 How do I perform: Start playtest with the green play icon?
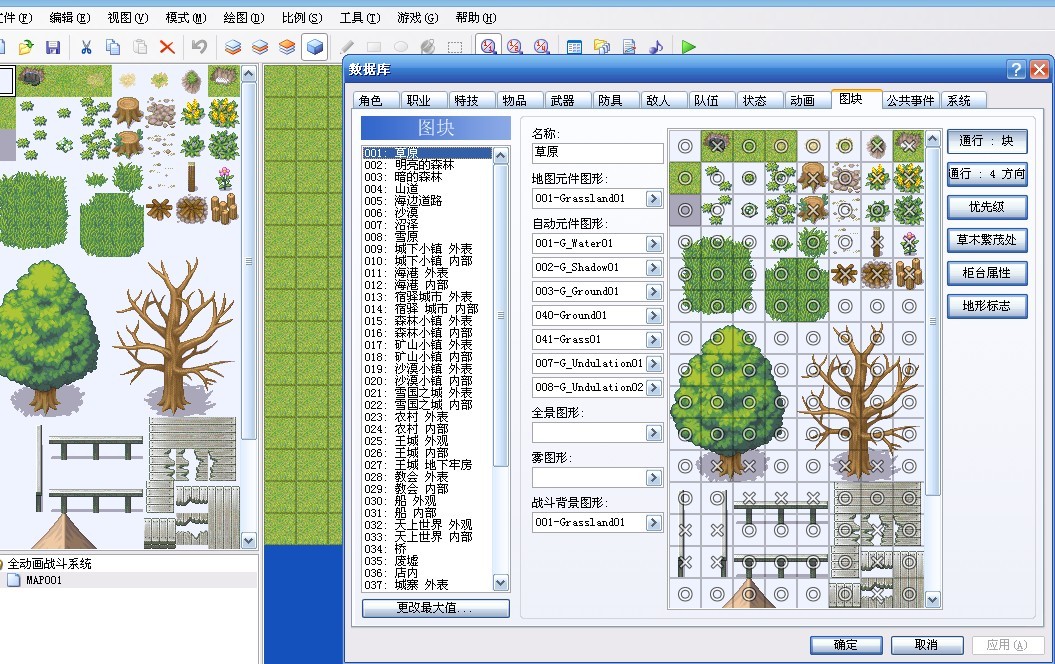pyautogui.click(x=688, y=47)
